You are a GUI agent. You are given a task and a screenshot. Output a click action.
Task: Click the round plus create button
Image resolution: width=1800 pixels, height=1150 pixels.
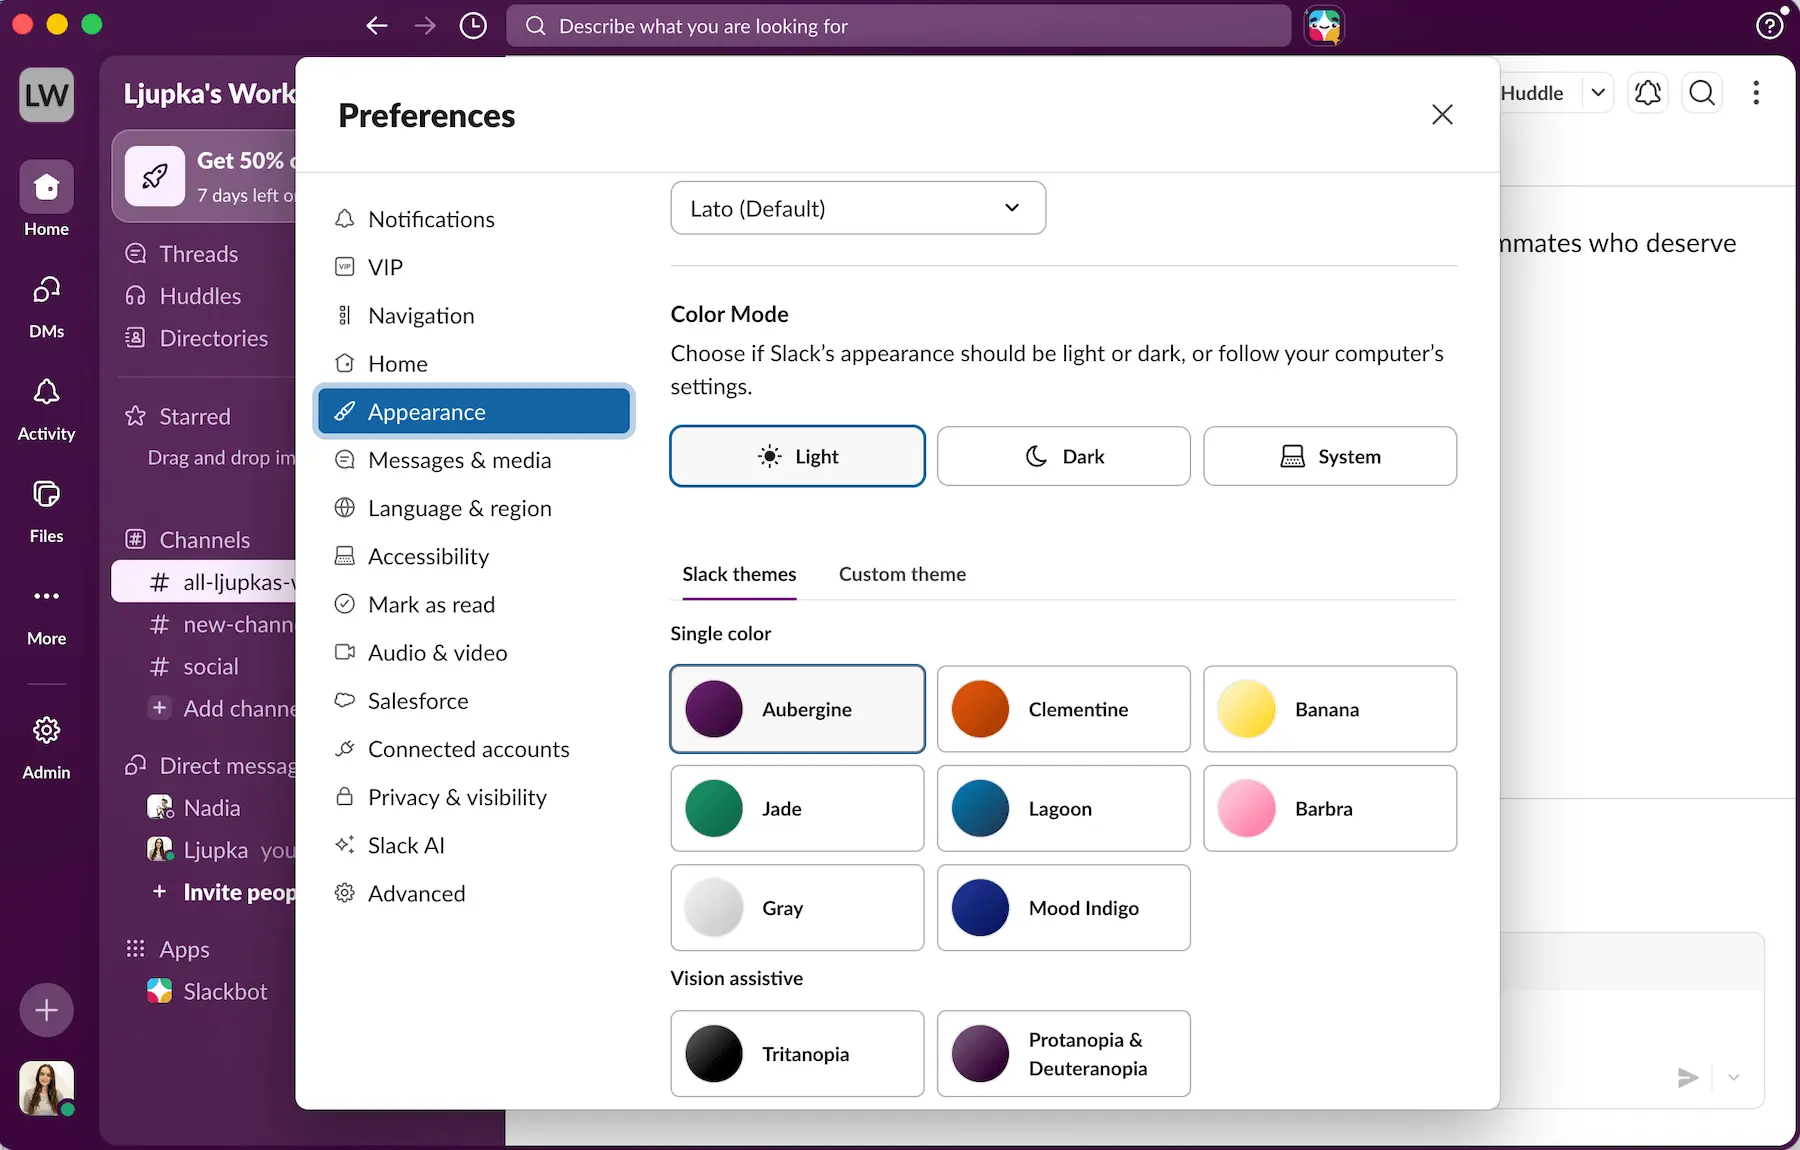[x=46, y=1010]
